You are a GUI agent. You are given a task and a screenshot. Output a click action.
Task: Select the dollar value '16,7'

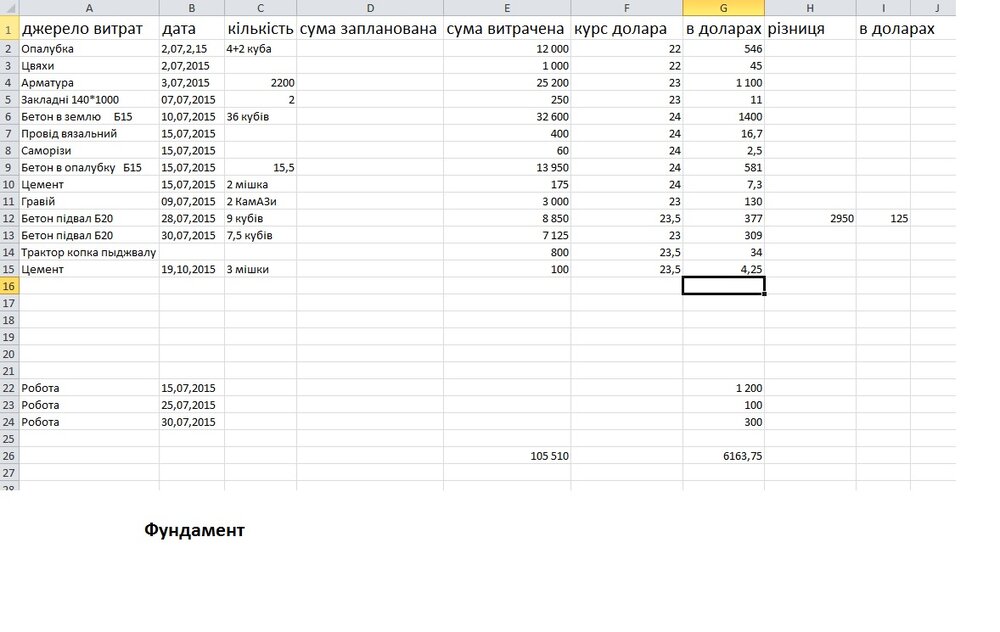pyautogui.click(x=723, y=134)
